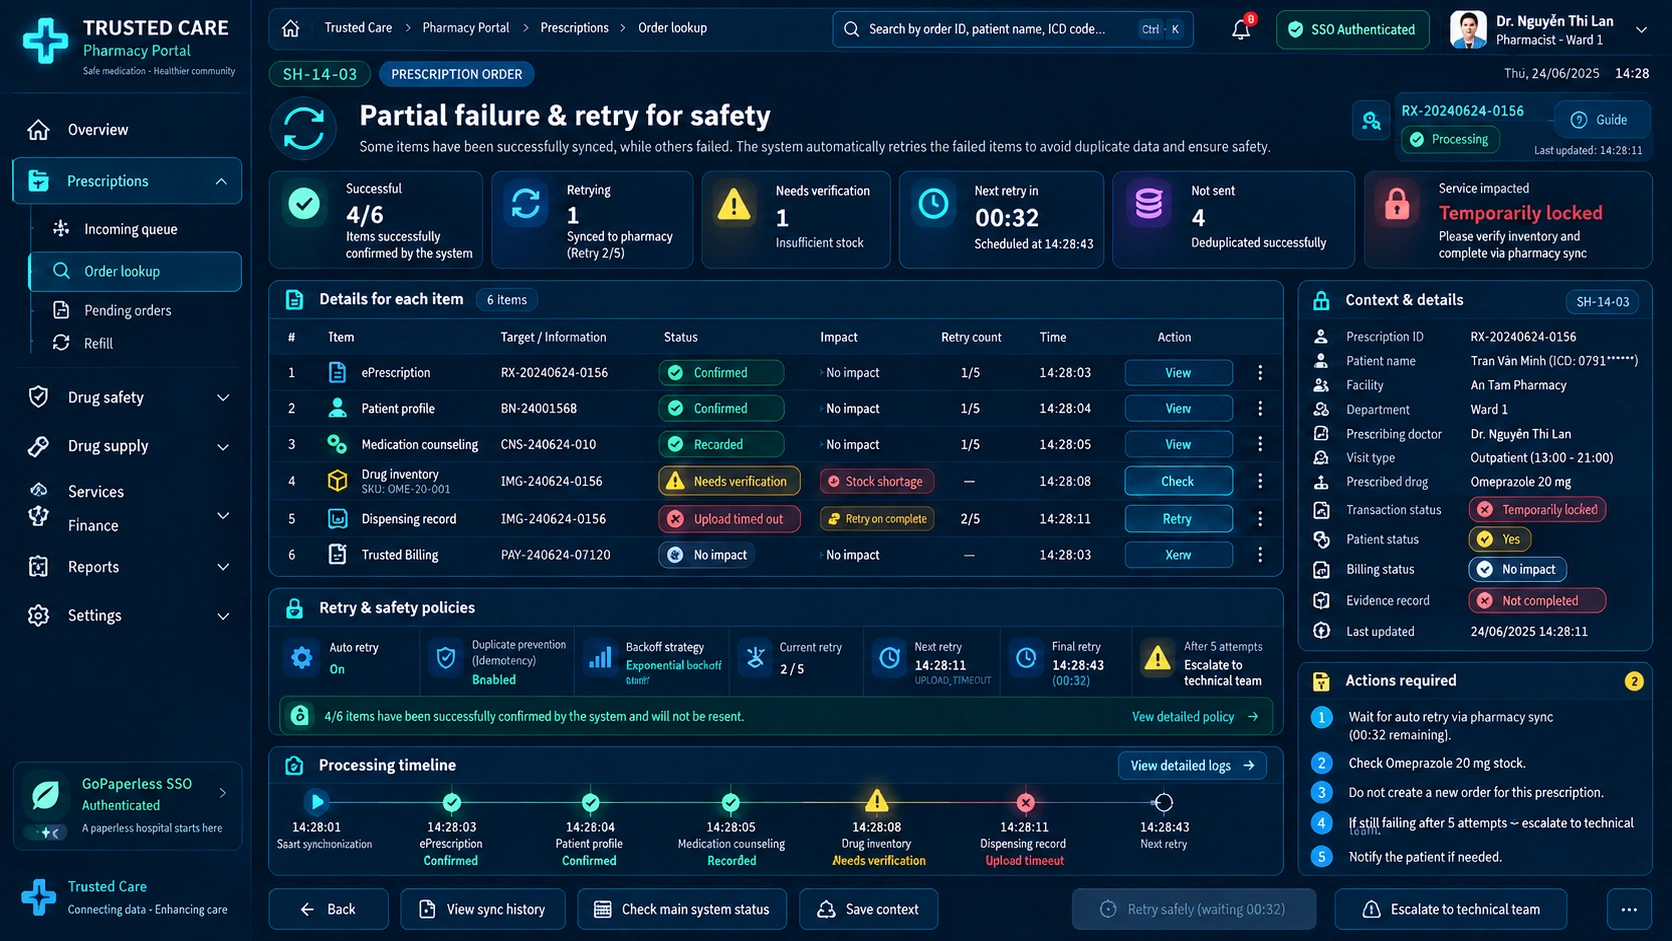This screenshot has height=941, width=1672.
Task: Click Retry for Dispensing record
Action: click(1178, 519)
